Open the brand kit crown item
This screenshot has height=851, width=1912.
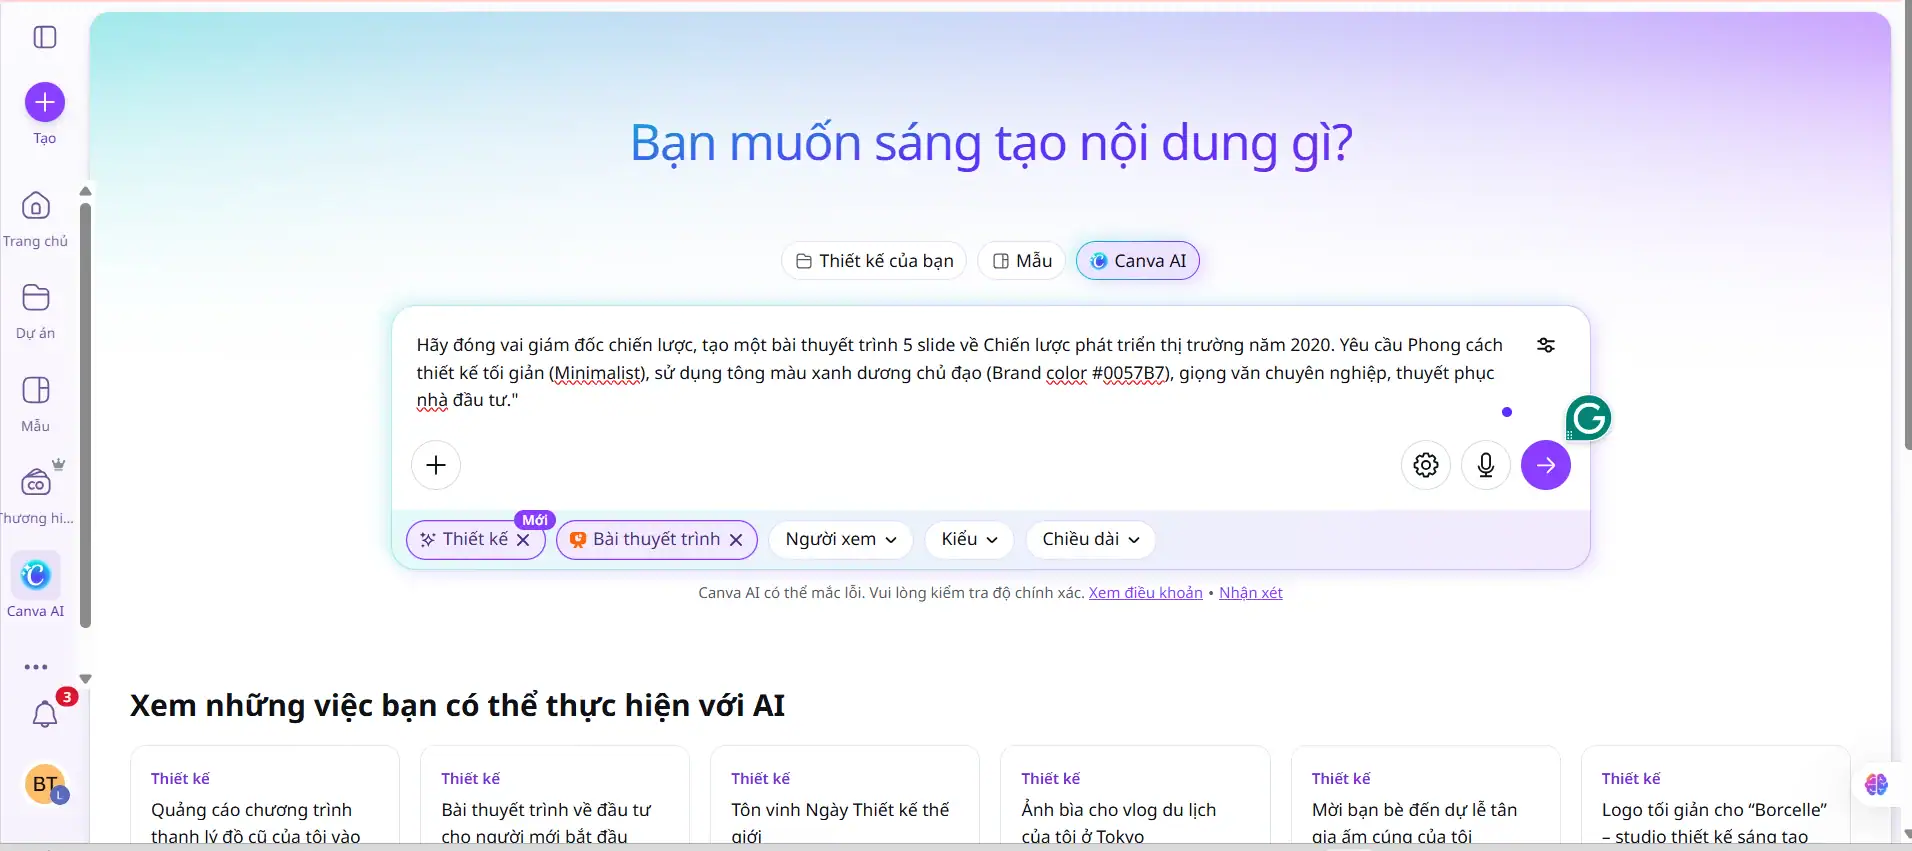(x=38, y=494)
